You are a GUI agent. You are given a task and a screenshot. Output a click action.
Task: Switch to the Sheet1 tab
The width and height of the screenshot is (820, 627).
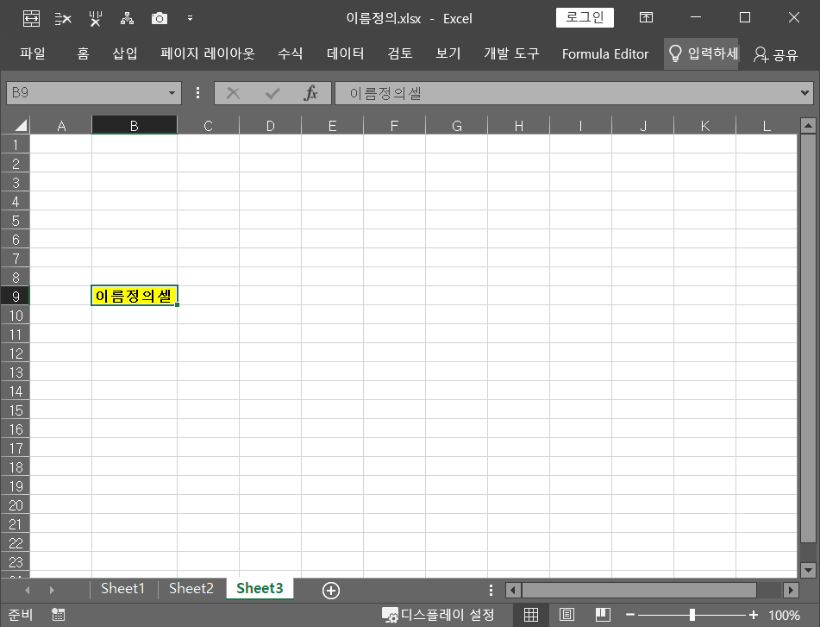point(122,588)
